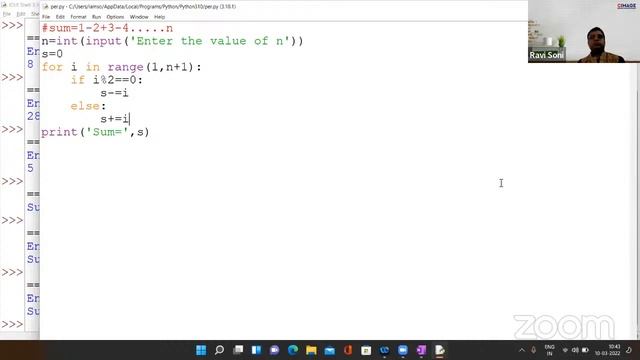
Task: Click focus assist moon icon
Action: 629,350
